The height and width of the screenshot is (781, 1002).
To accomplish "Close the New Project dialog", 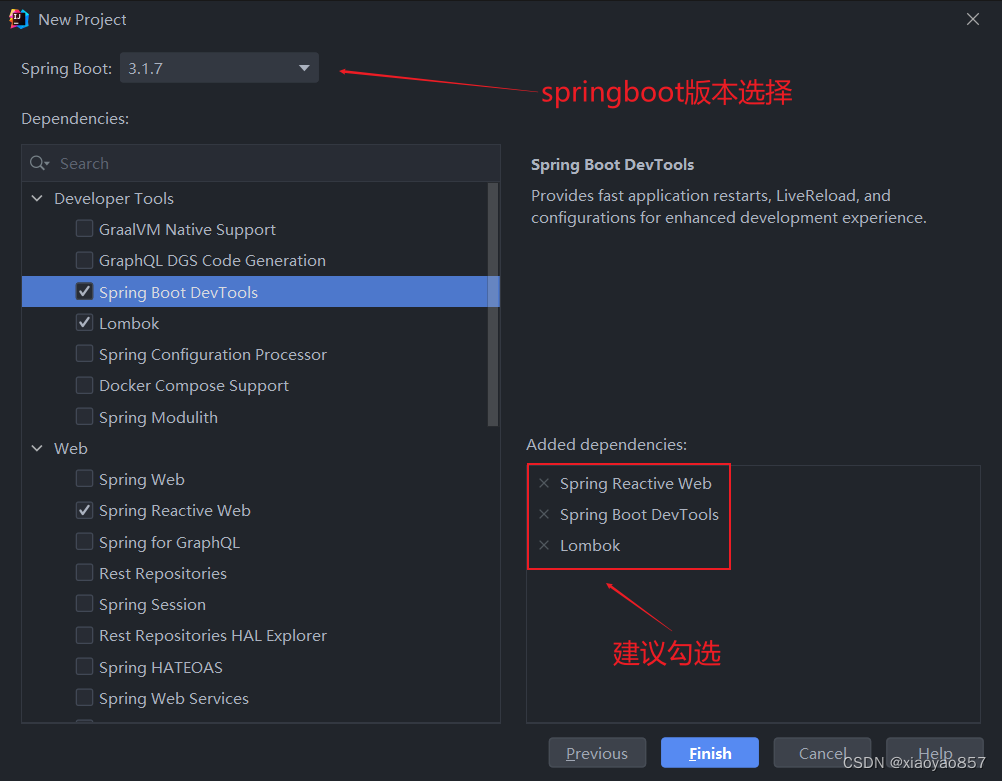I will 973,19.
